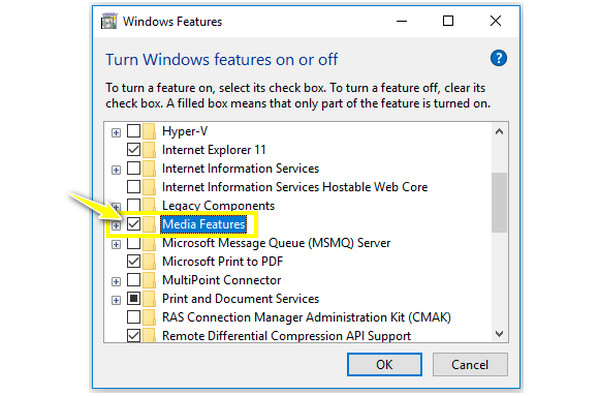The width and height of the screenshot is (600, 396).
Task: Click the MultiPoint Connector folder icon
Action: tap(149, 280)
